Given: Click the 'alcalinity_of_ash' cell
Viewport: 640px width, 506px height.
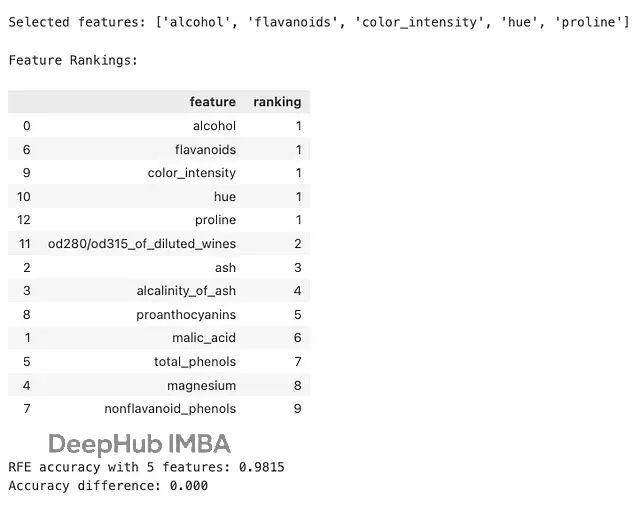Looking at the screenshot, I should (x=186, y=291).
